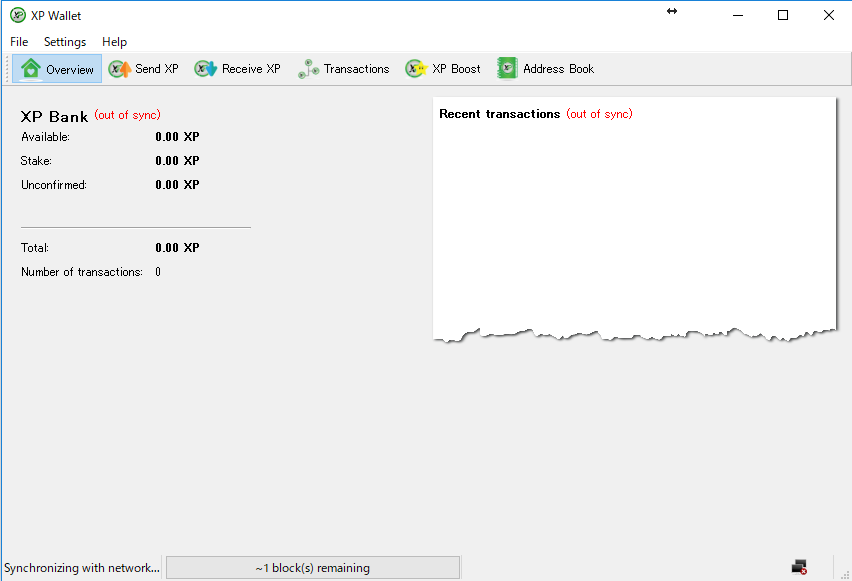Click the Send XP arrow icon
This screenshot has height=581, width=852.
[x=120, y=69]
